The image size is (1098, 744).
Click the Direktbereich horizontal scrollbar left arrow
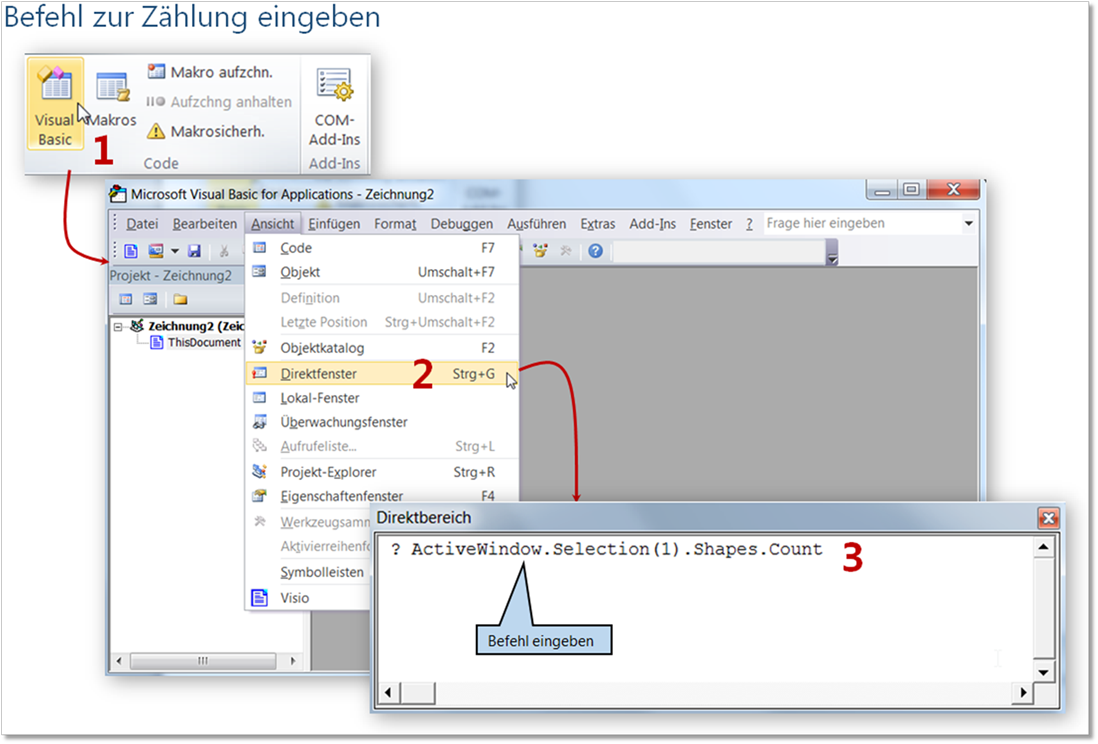388,693
